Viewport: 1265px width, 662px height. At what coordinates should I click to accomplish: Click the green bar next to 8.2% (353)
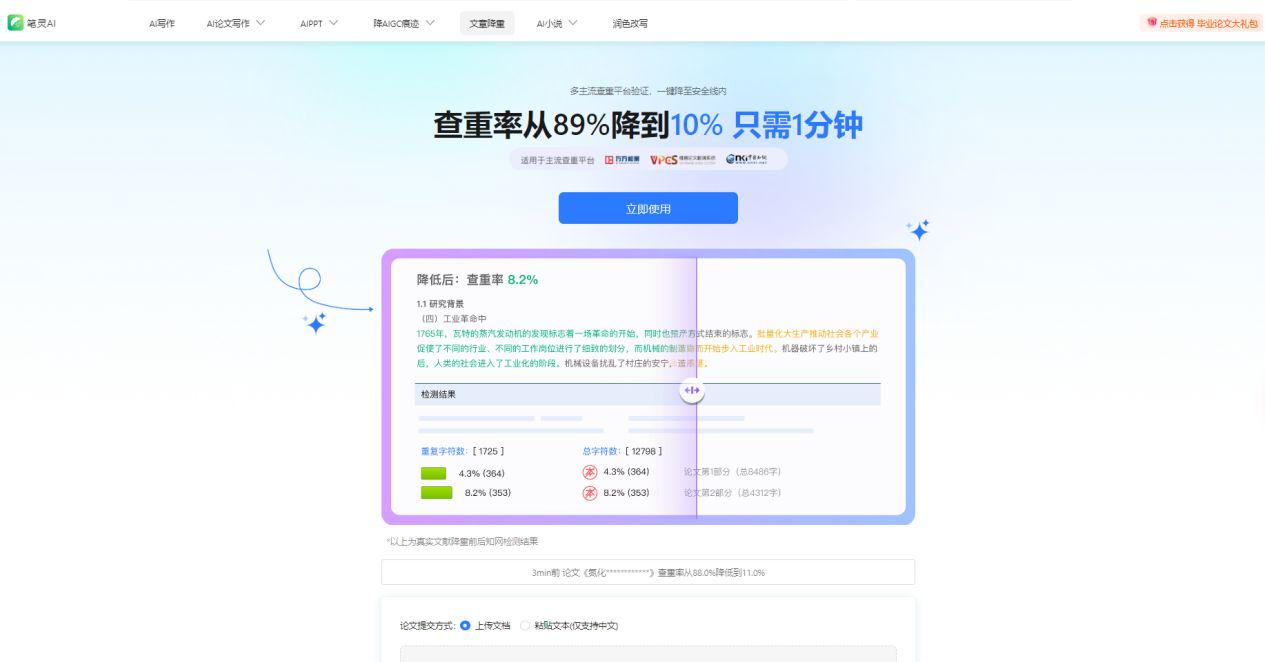click(437, 493)
